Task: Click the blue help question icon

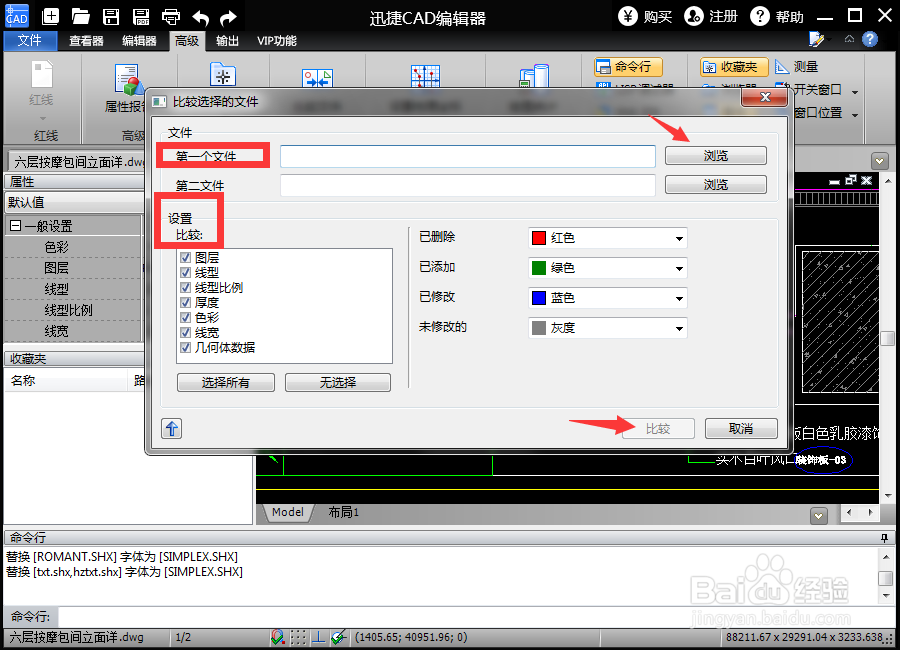Action: [870, 39]
